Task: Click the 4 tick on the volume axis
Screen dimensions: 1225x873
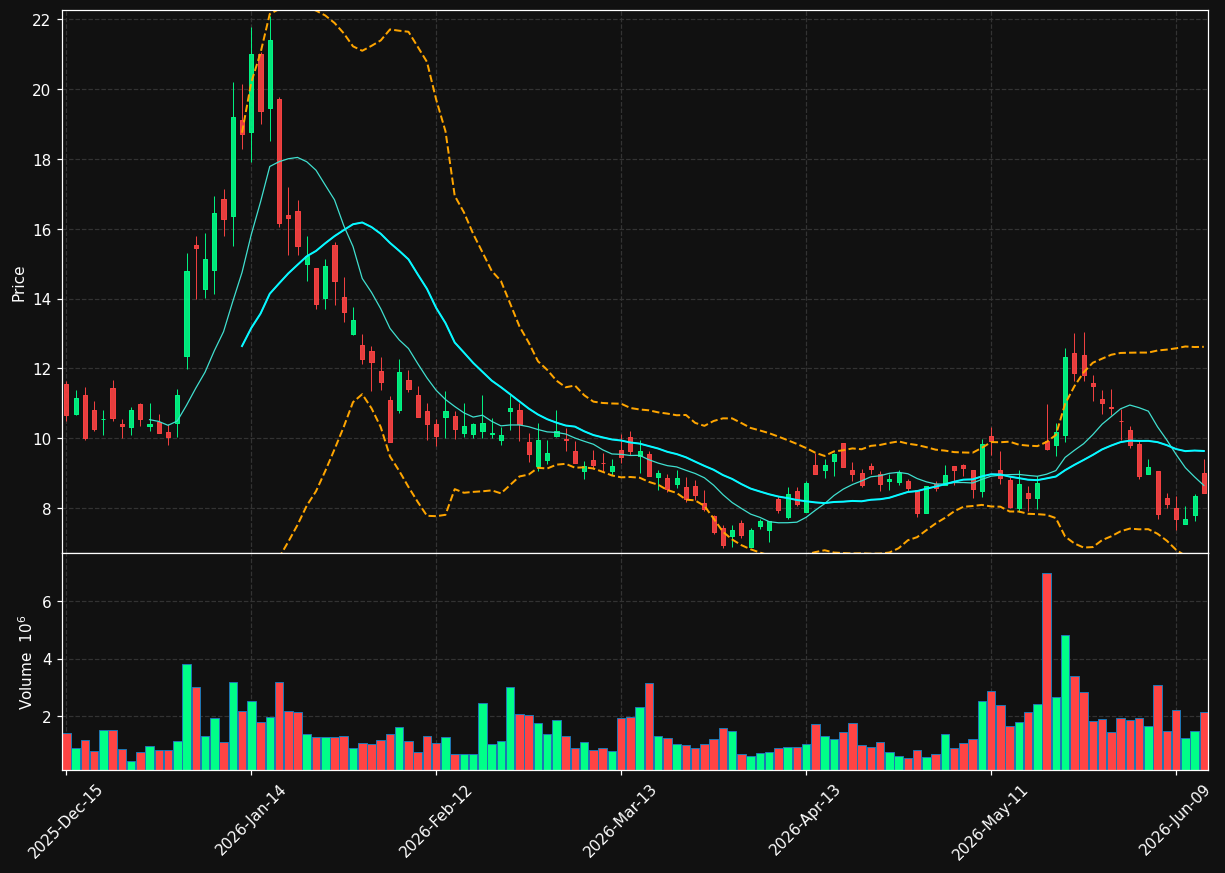Action: [48, 660]
